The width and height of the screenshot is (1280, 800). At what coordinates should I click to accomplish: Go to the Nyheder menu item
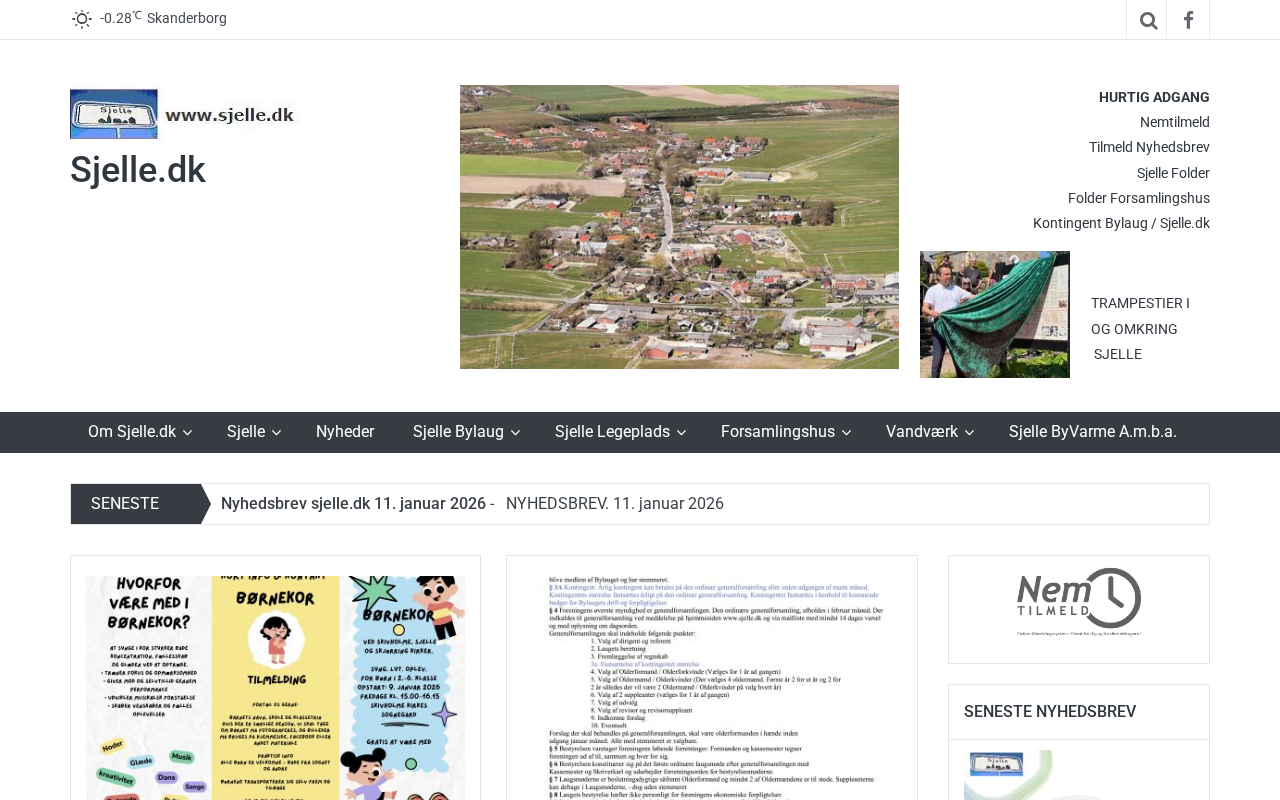345,432
